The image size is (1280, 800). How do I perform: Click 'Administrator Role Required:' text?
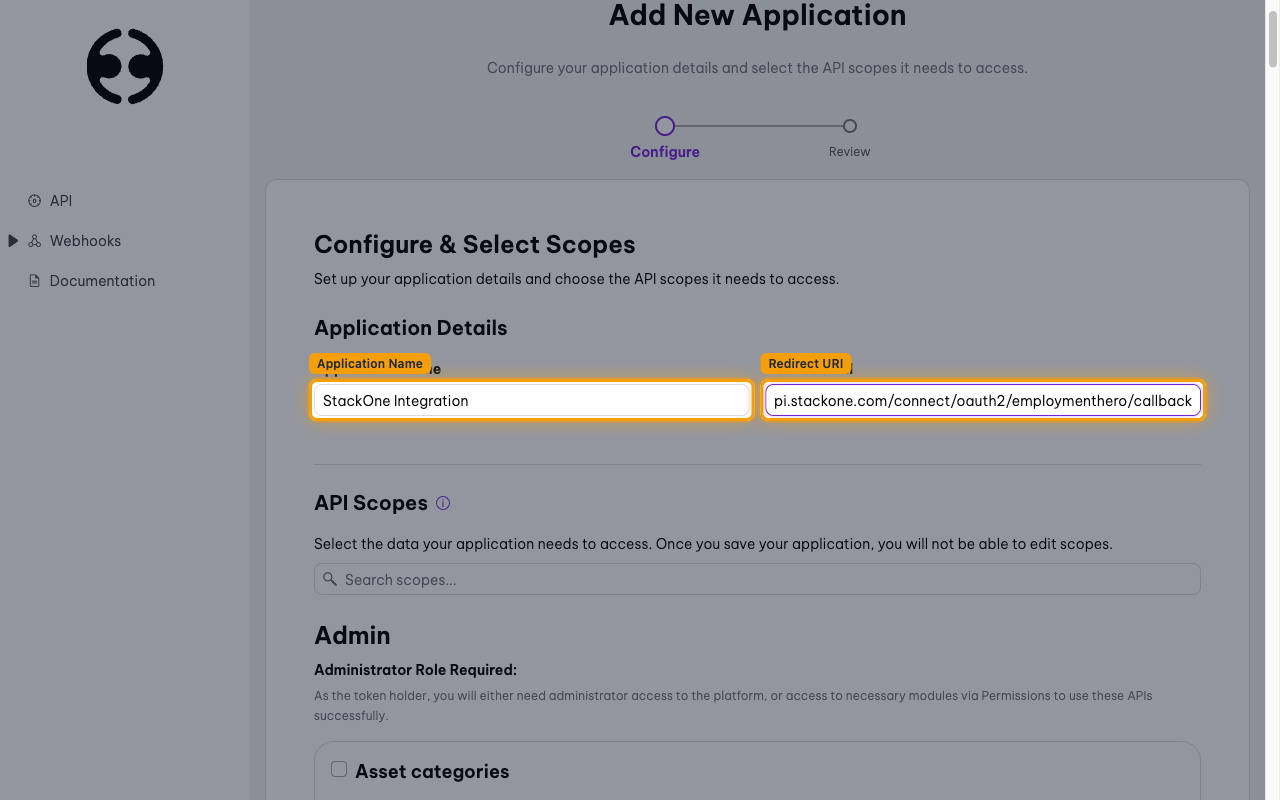[x=415, y=670]
